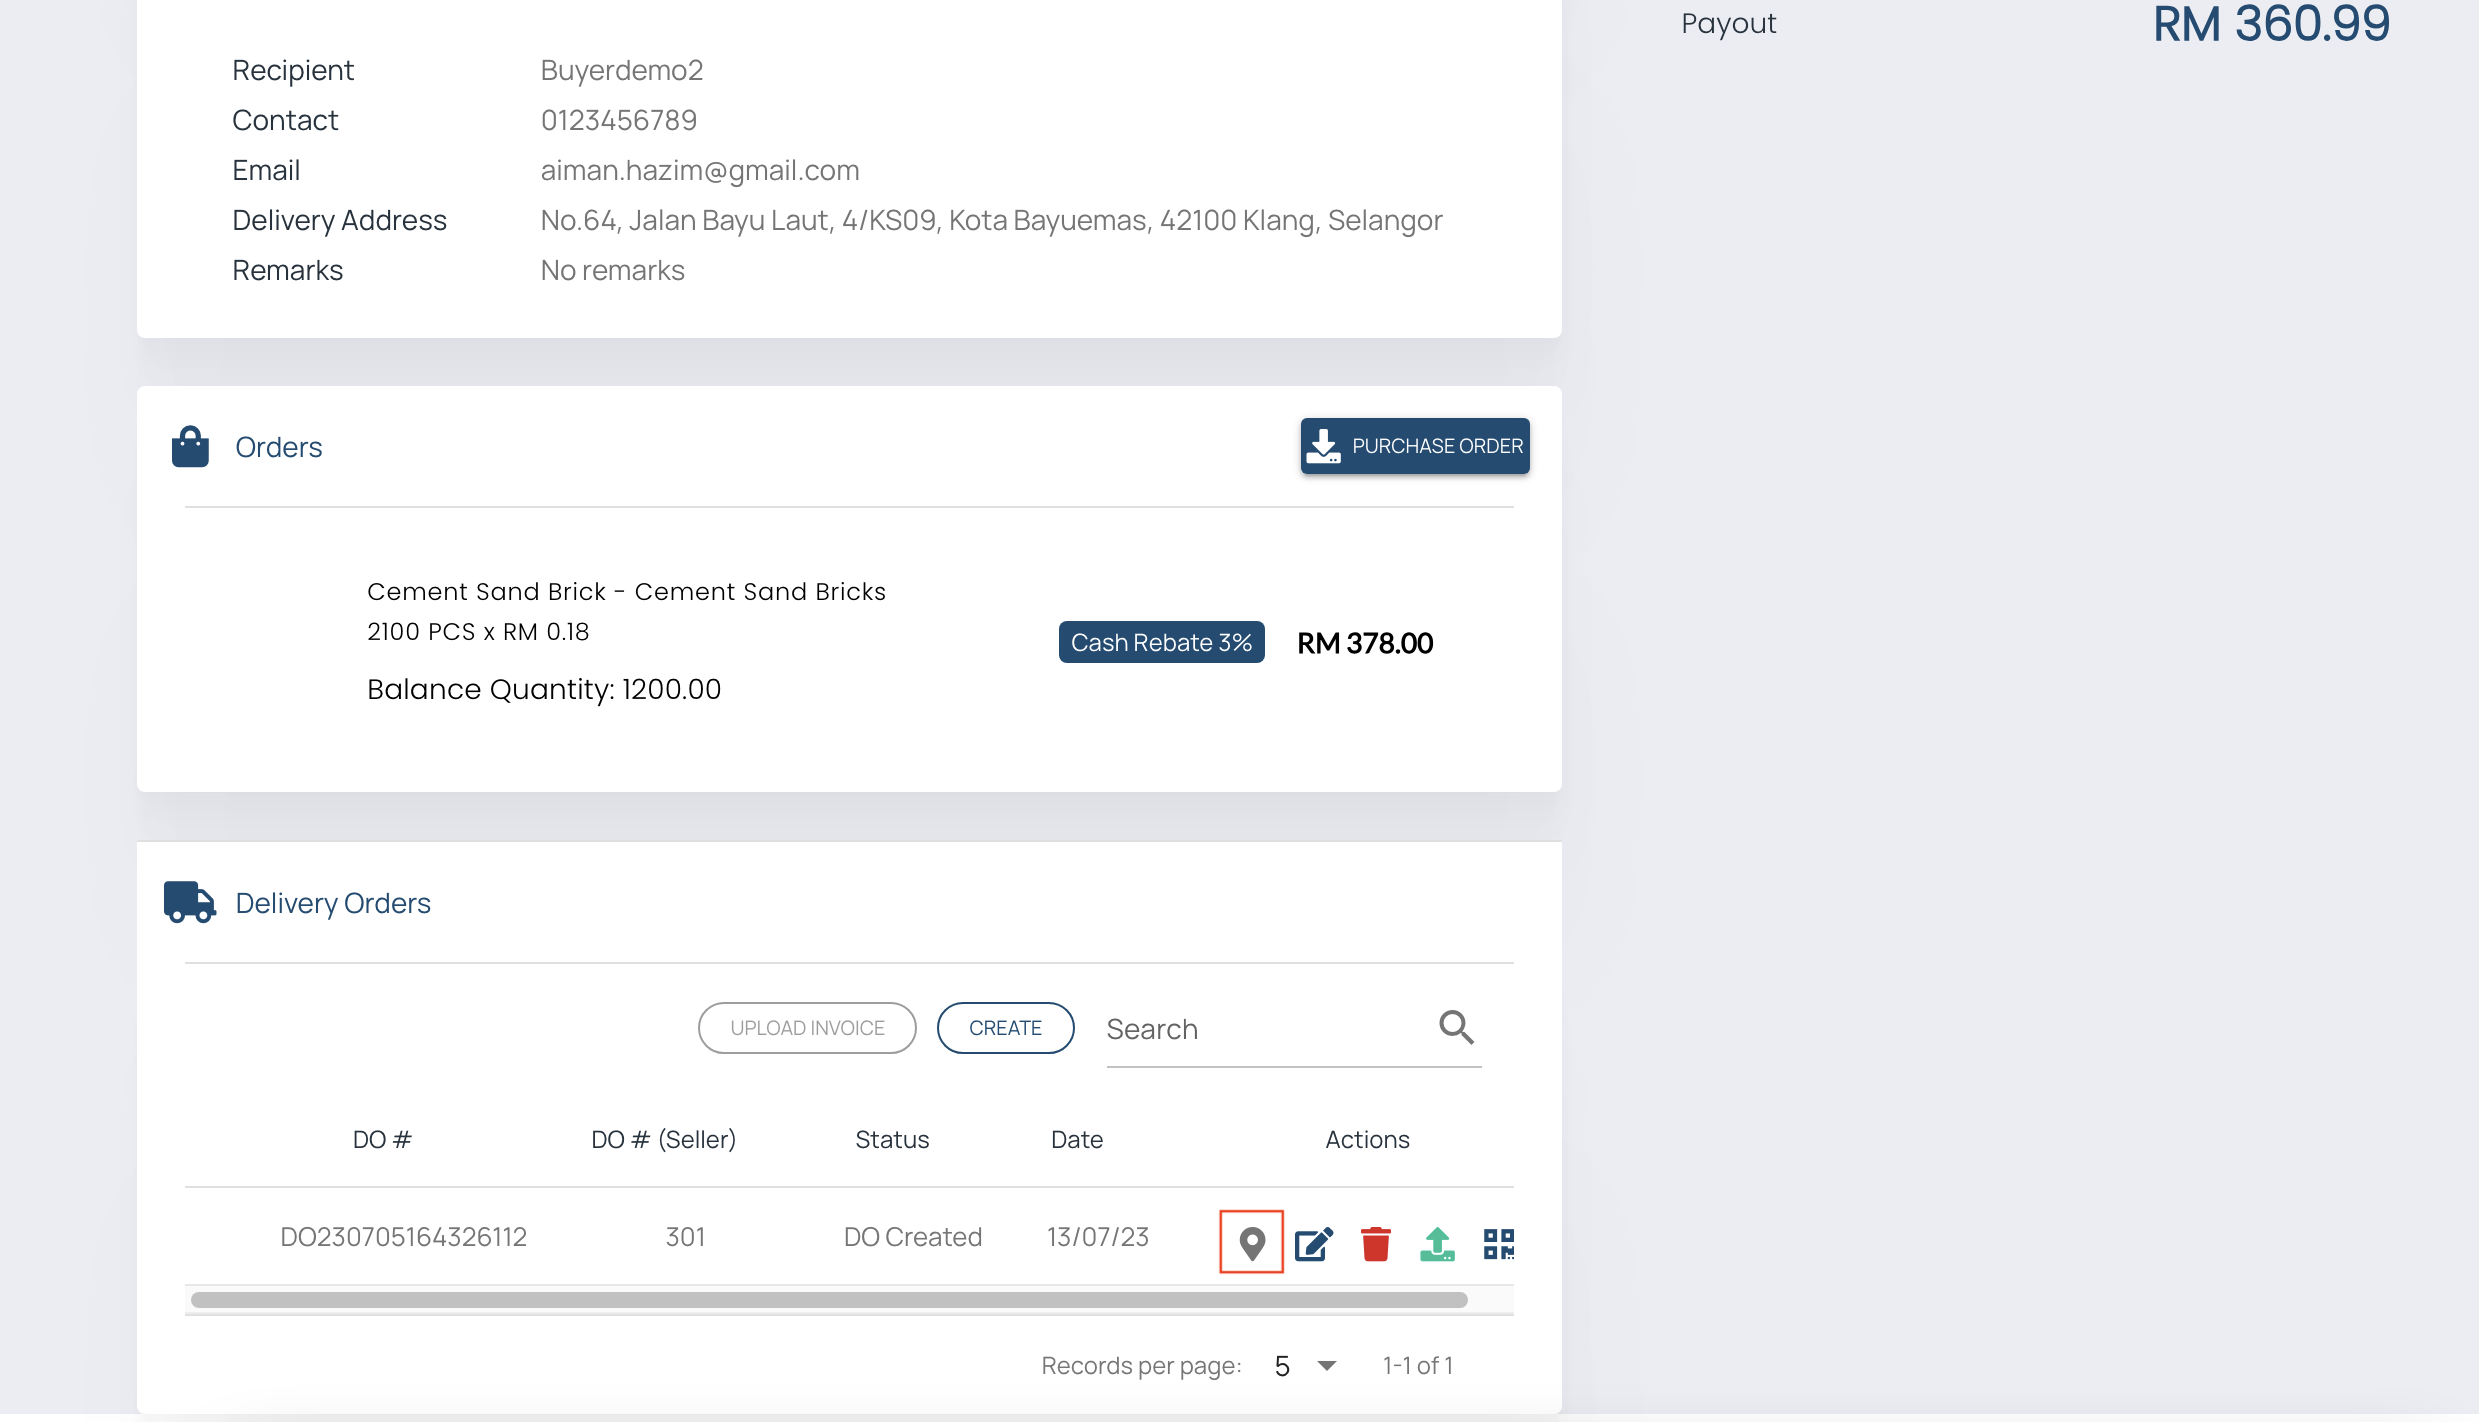Viewport: 2479px width, 1422px height.
Task: Delete the delivery order using the red trash icon
Action: coord(1376,1243)
